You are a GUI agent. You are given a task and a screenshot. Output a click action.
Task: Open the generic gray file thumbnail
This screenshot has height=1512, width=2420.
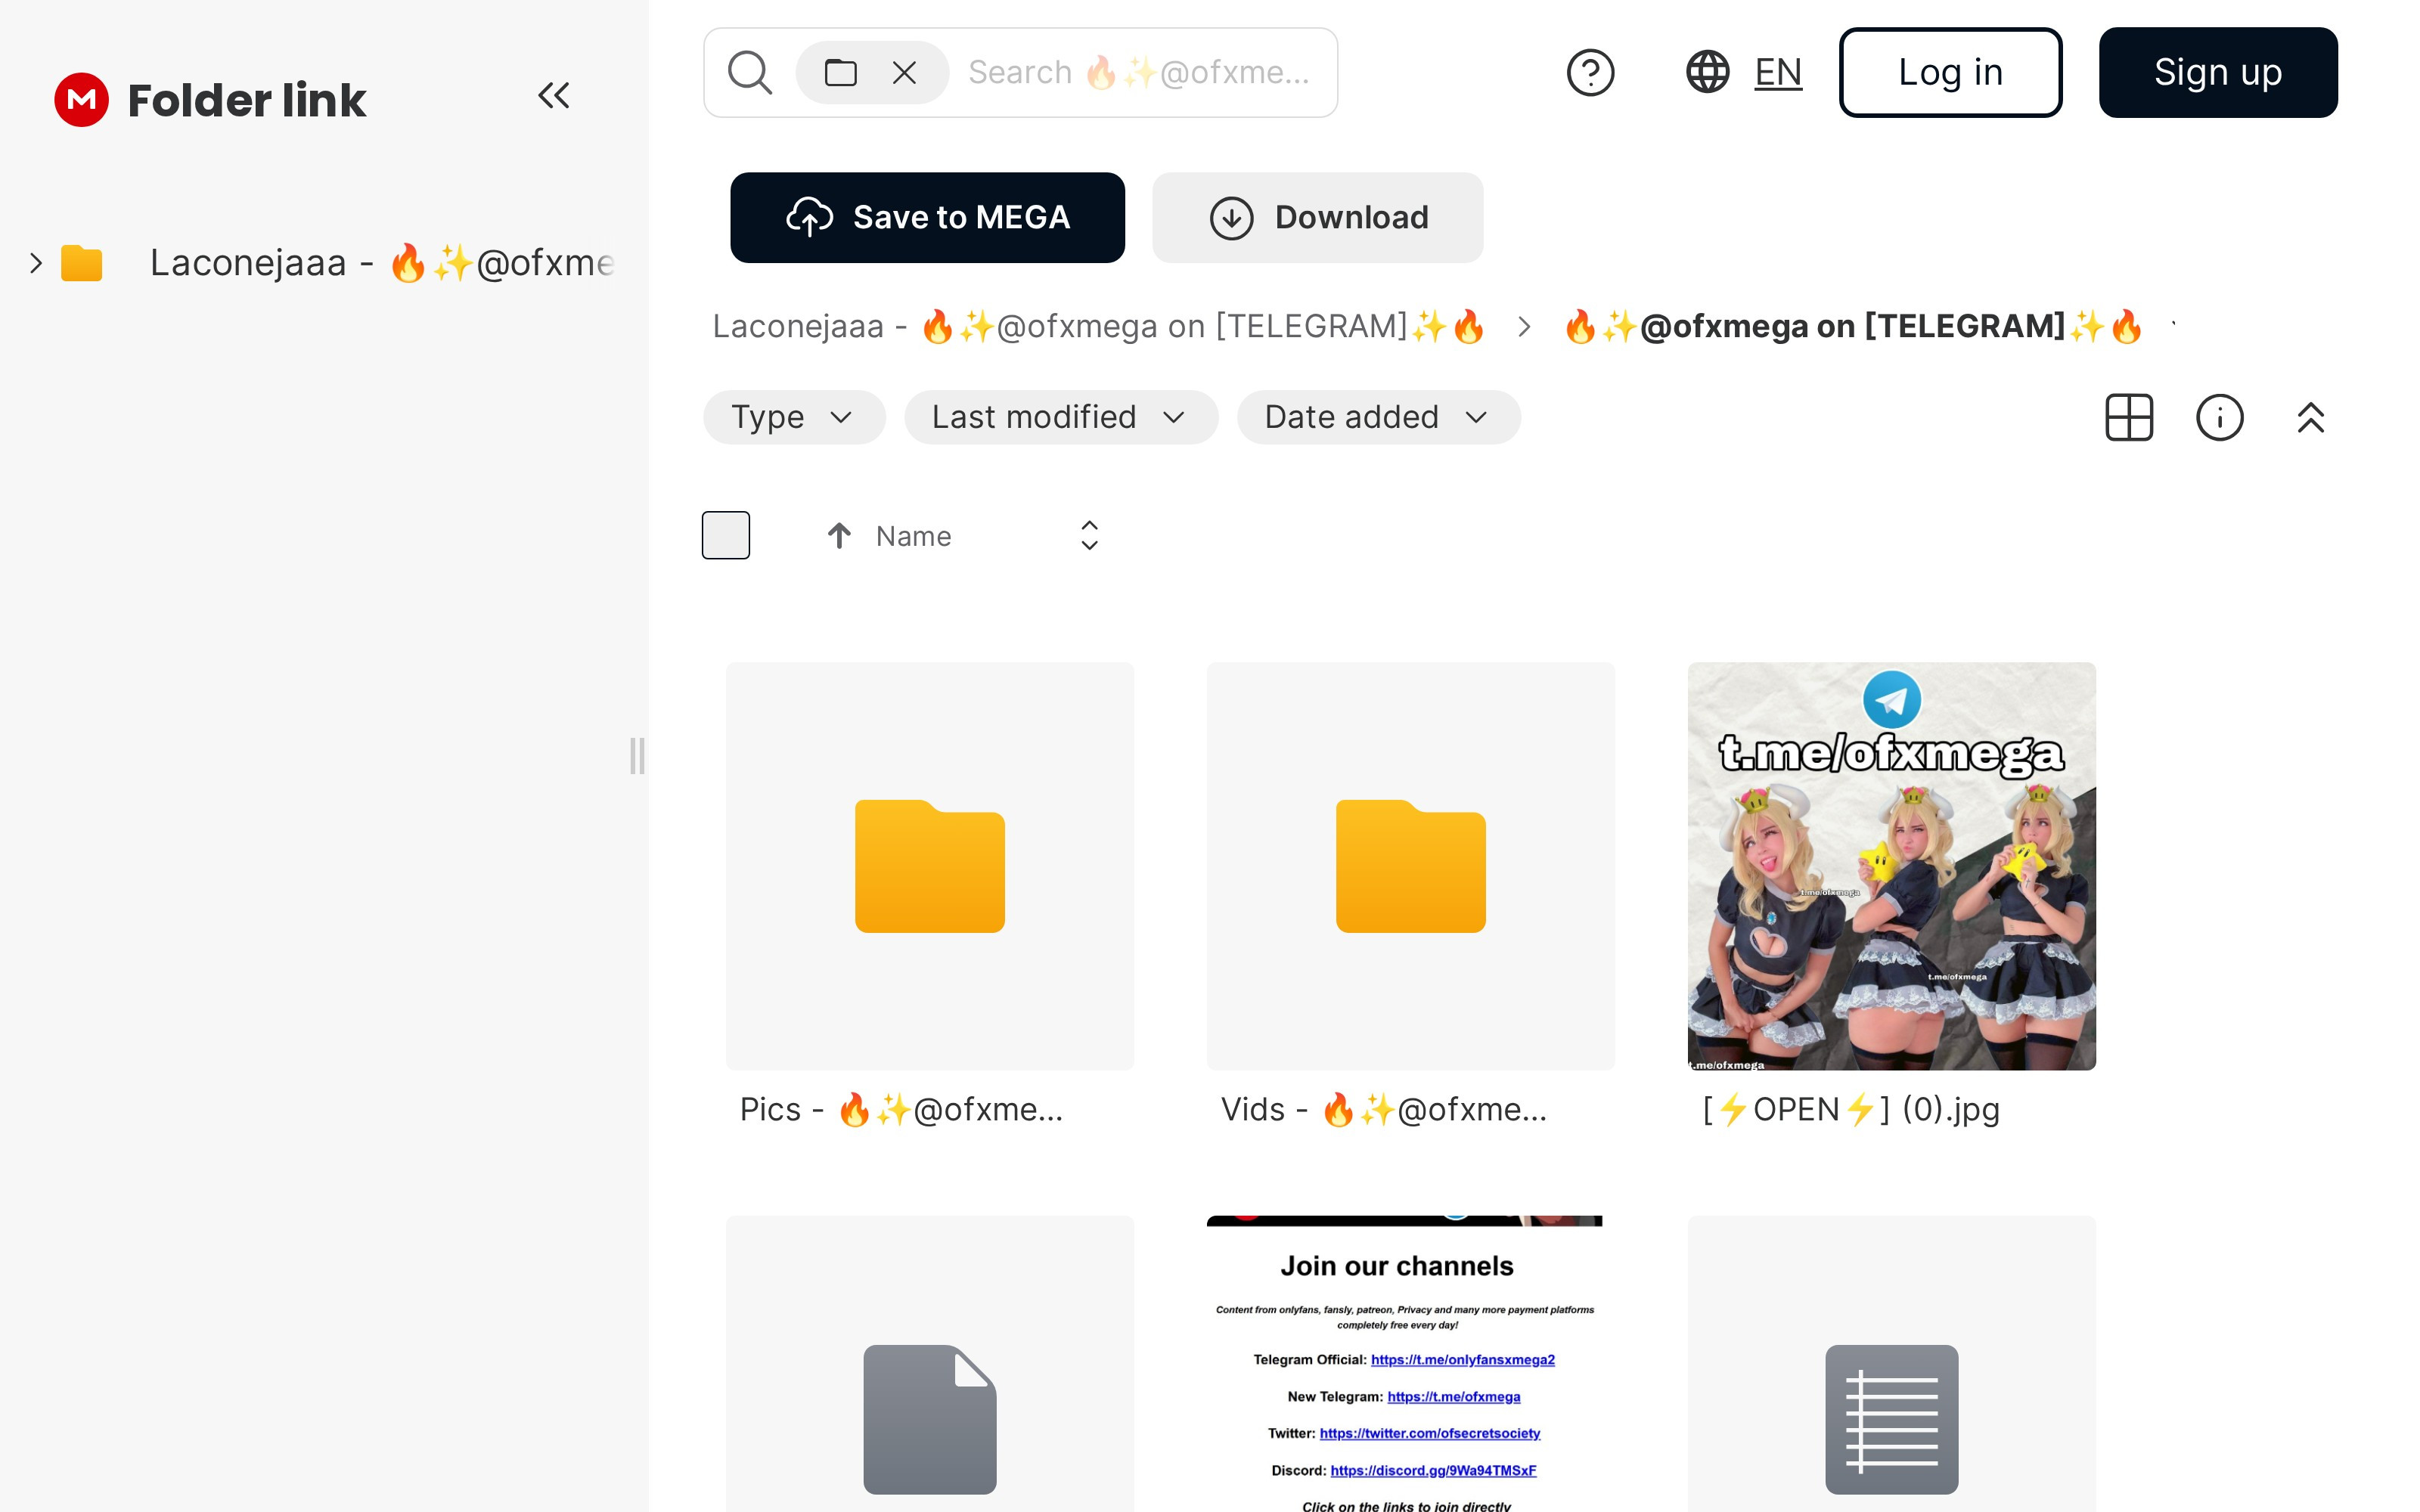tap(930, 1364)
